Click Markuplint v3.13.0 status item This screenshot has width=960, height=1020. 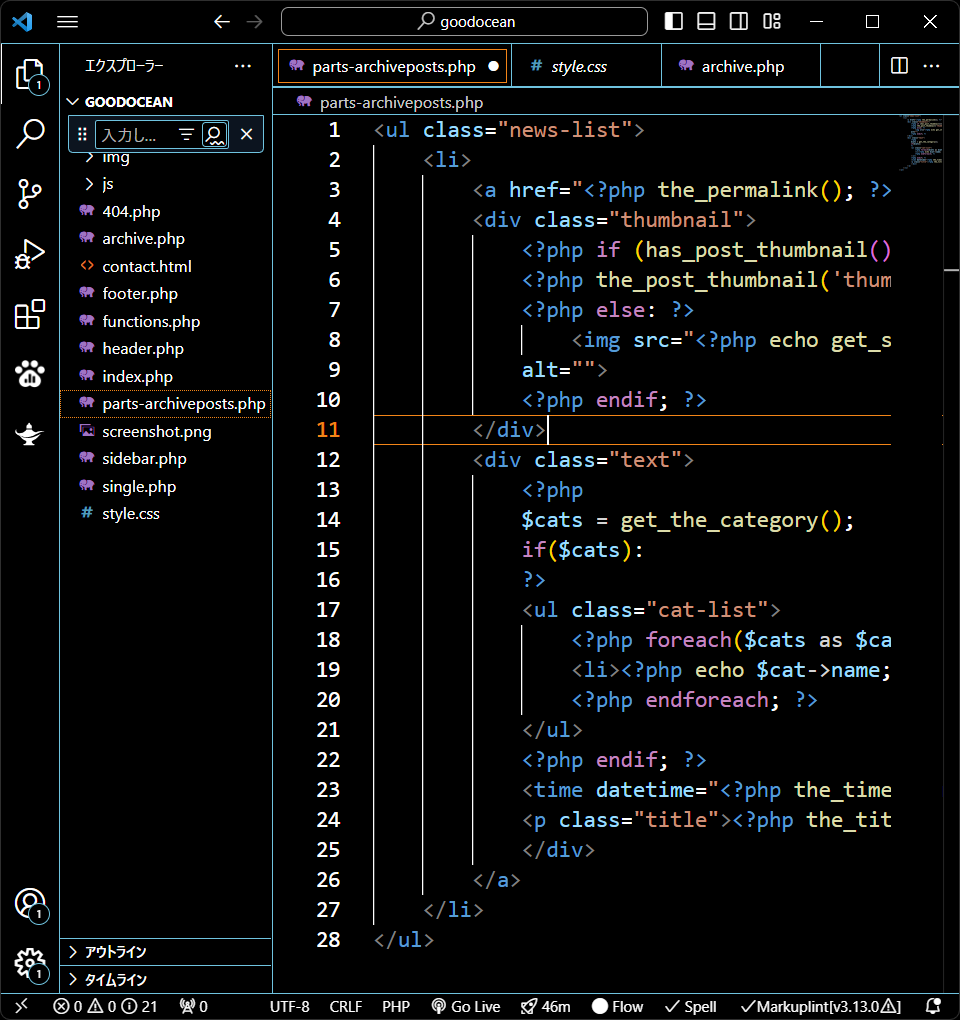(821, 1006)
